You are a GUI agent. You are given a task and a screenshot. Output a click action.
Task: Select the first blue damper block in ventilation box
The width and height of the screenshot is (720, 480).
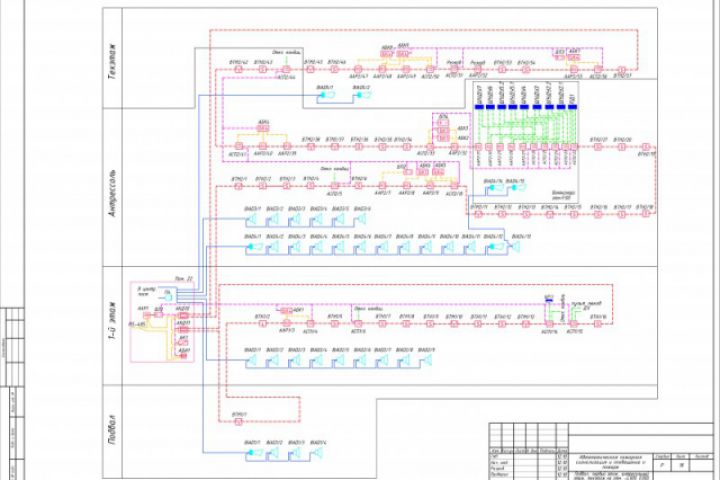coord(479,107)
